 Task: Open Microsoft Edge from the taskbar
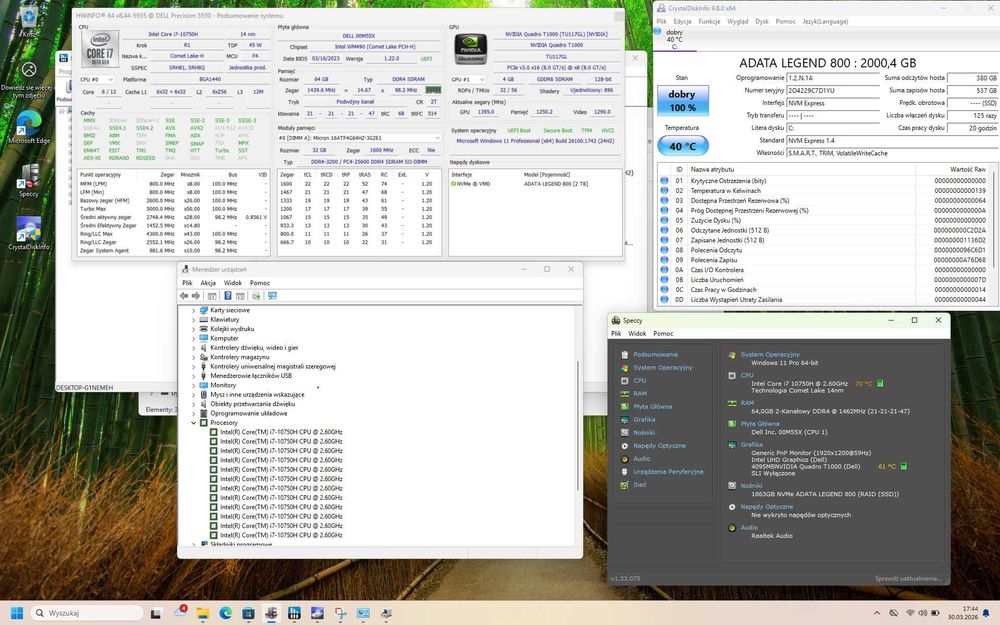[x=226, y=613]
